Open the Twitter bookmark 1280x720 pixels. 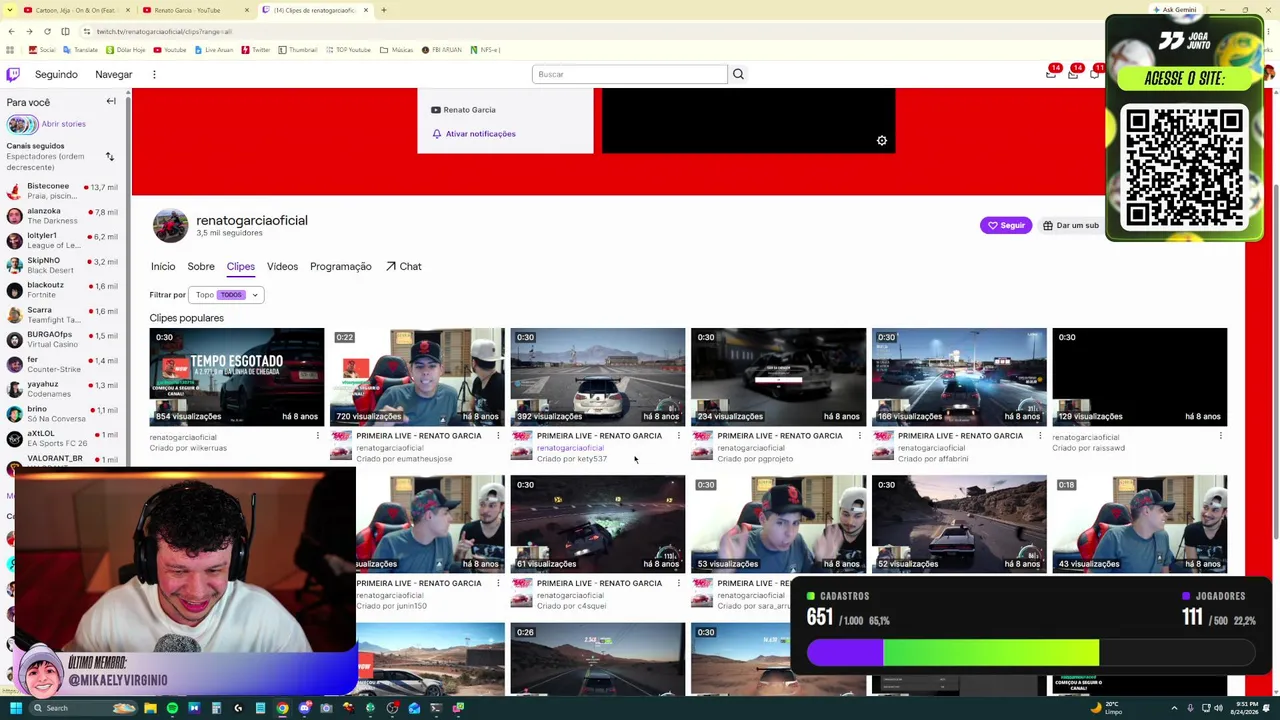pyautogui.click(x=256, y=50)
